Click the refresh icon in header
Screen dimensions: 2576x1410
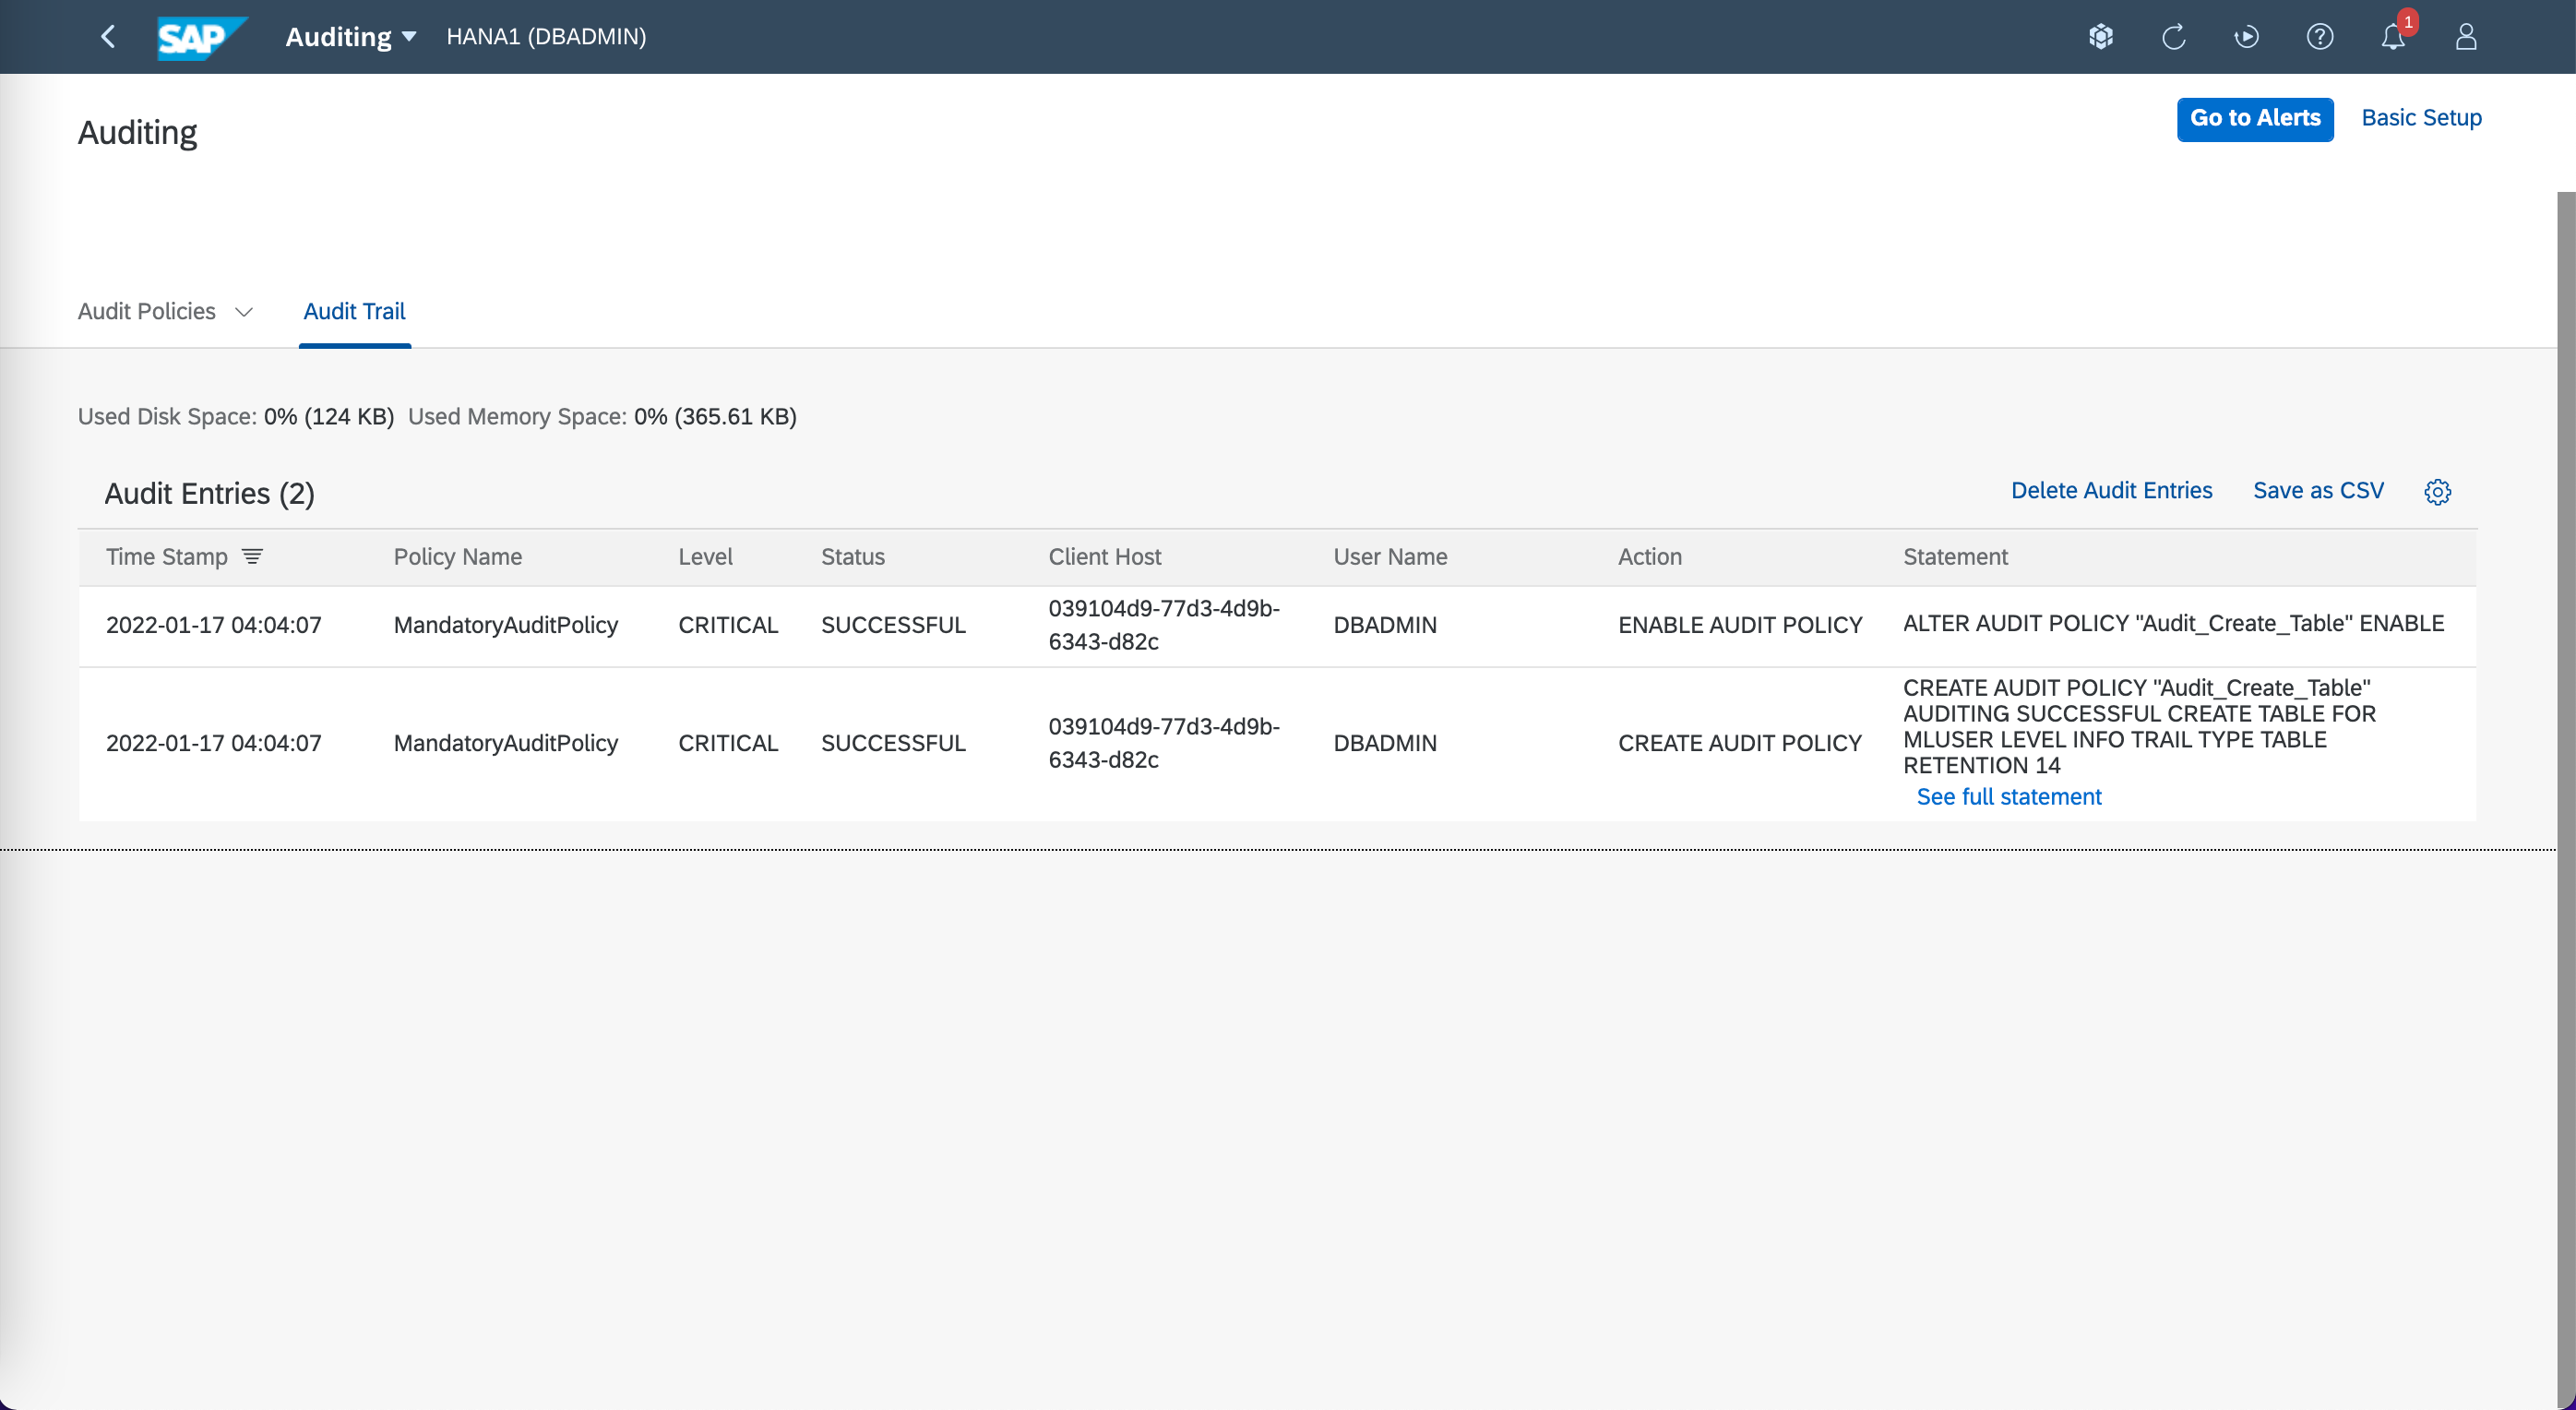2173,37
